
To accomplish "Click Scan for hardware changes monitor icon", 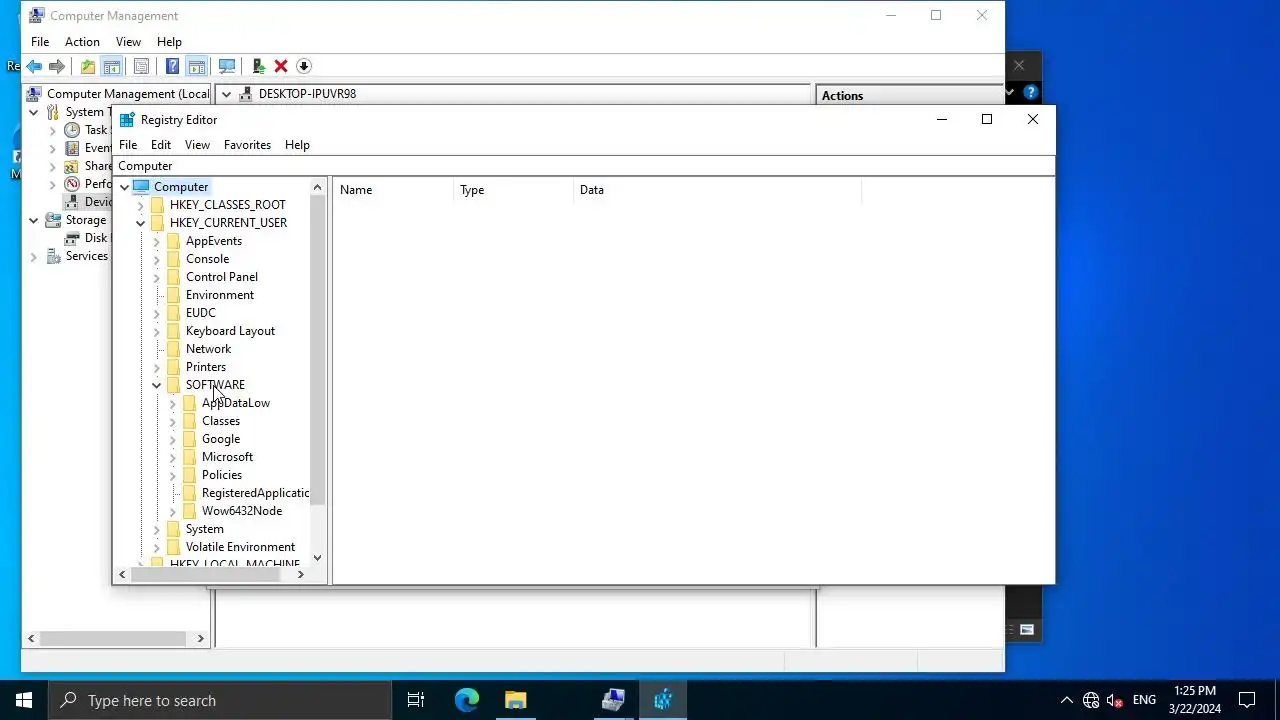I will [227, 67].
